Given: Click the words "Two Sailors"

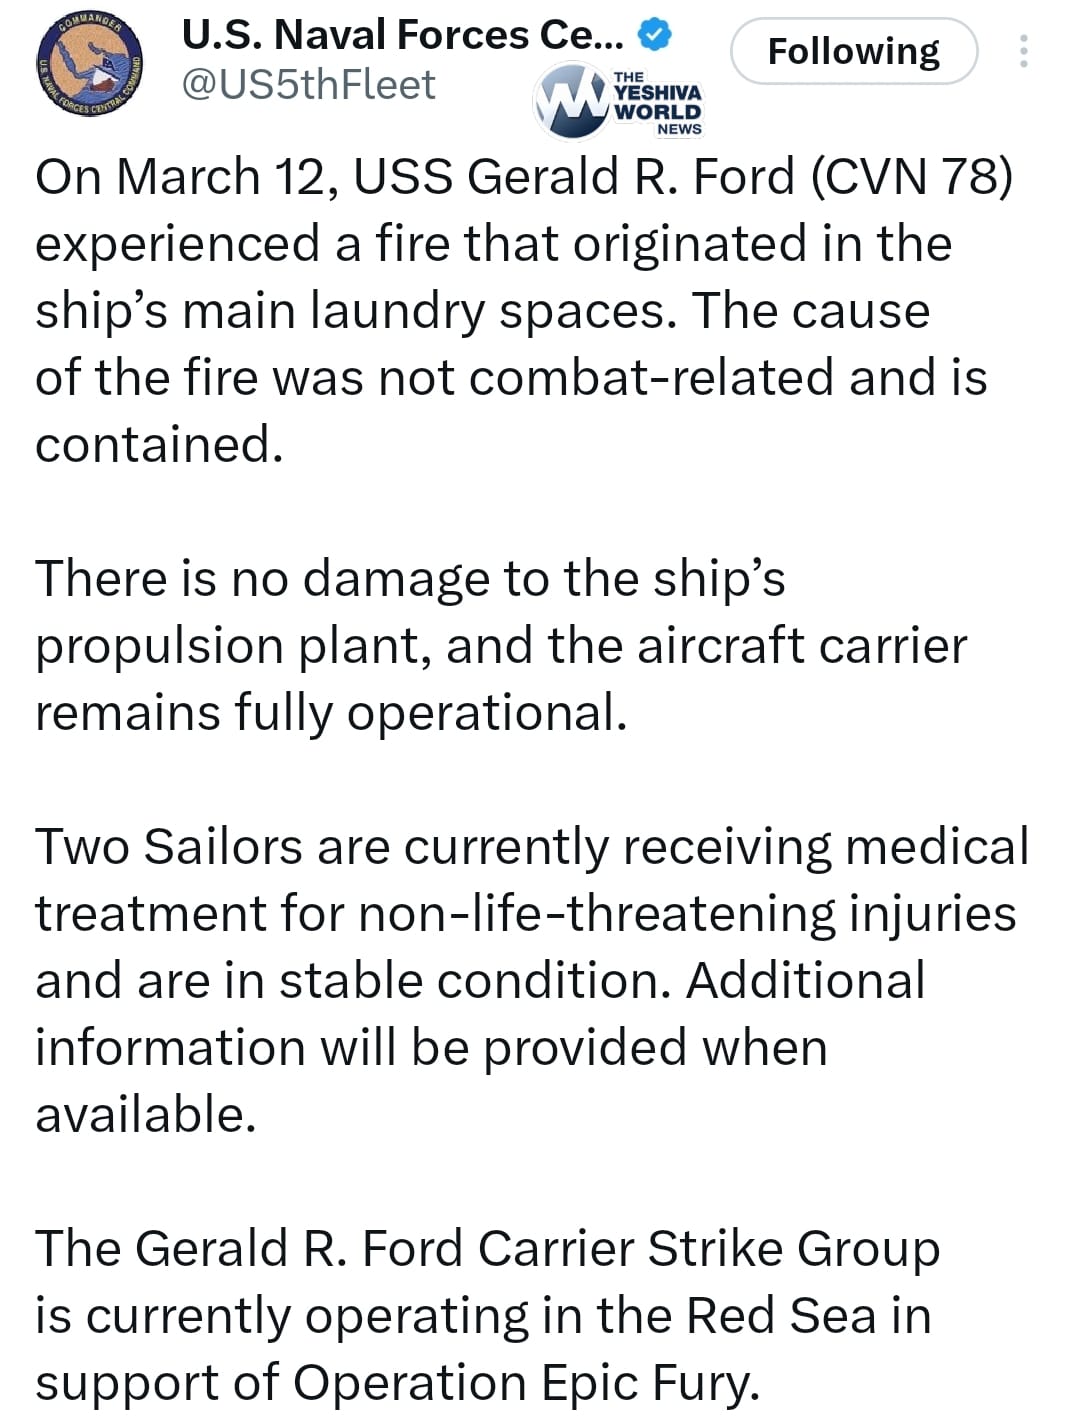Looking at the screenshot, I should pyautogui.click(x=168, y=847).
